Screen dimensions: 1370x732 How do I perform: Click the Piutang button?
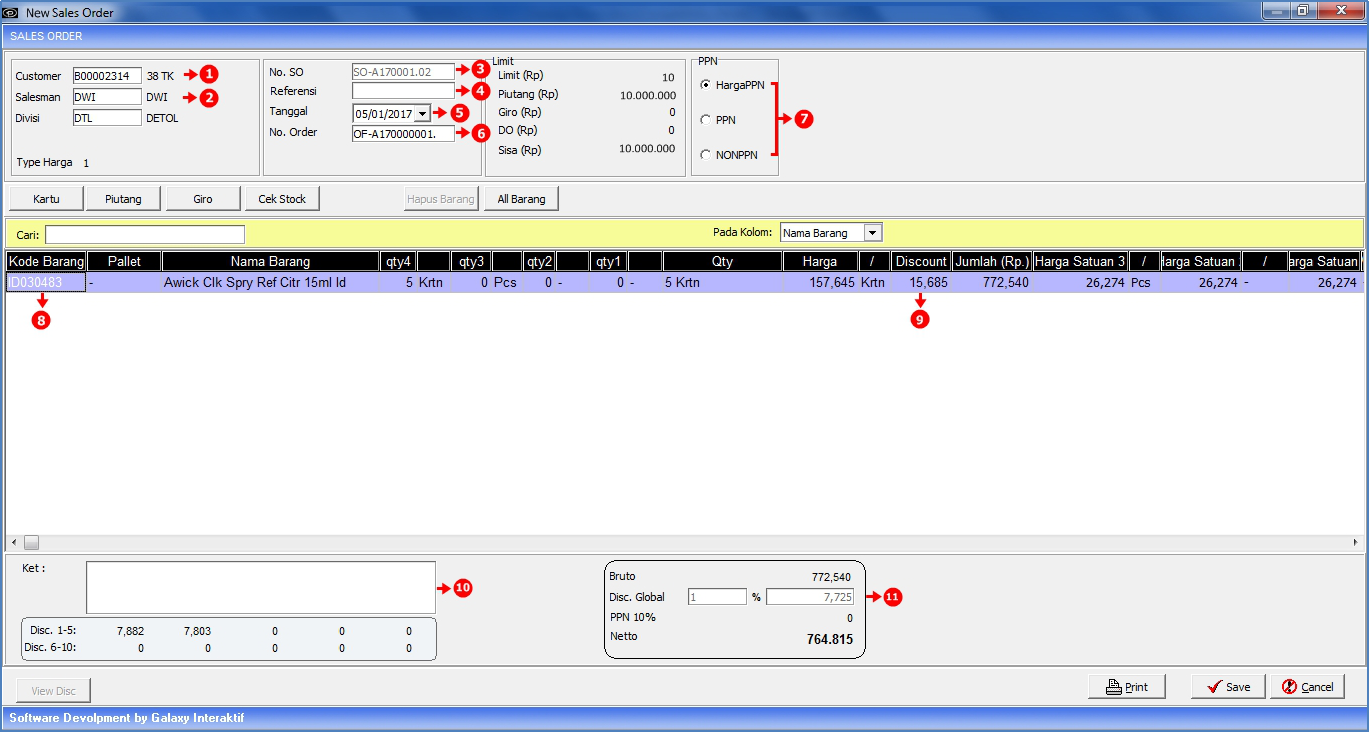[123, 199]
